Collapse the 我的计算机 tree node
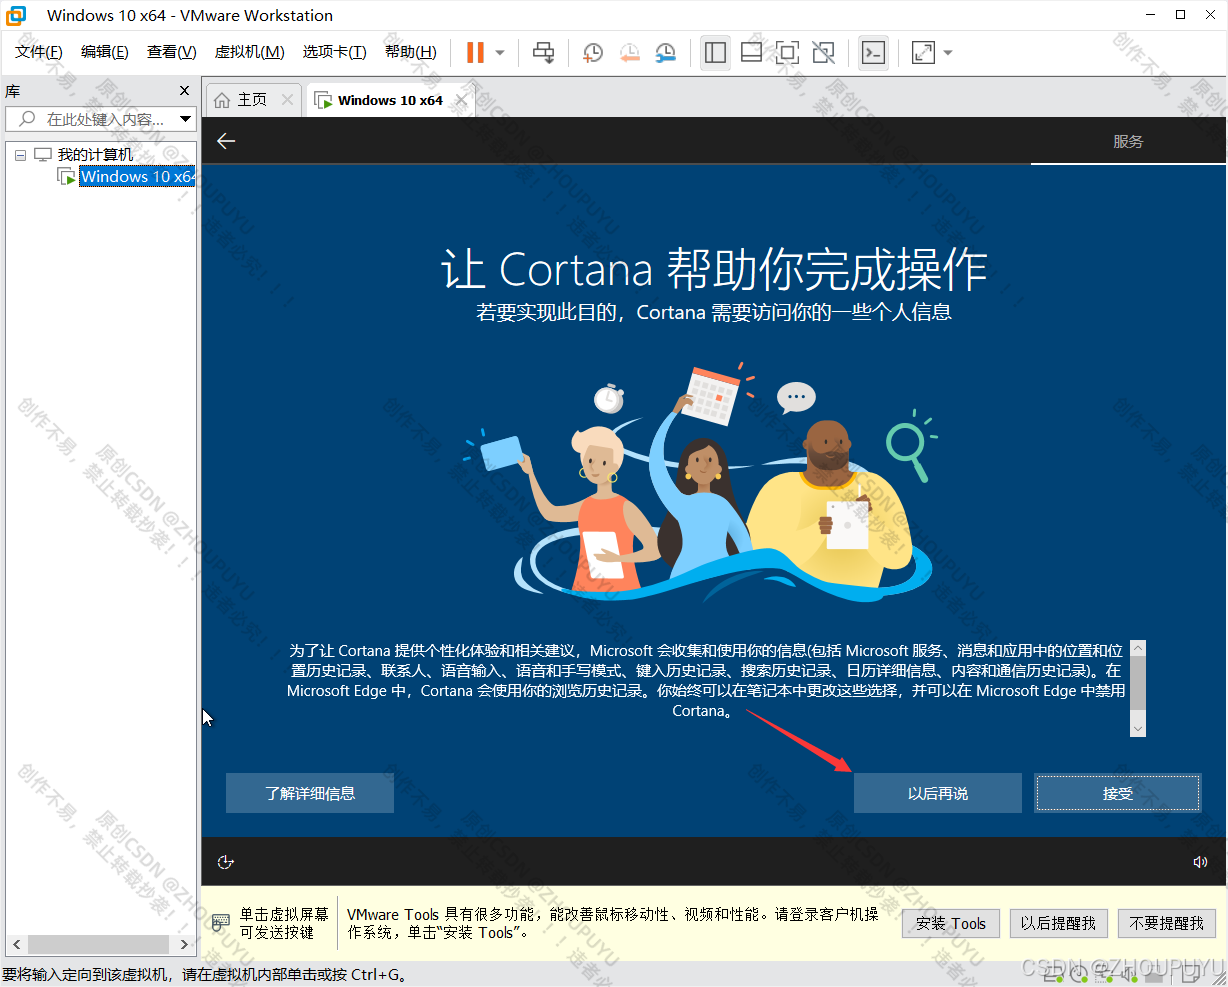 coord(20,155)
